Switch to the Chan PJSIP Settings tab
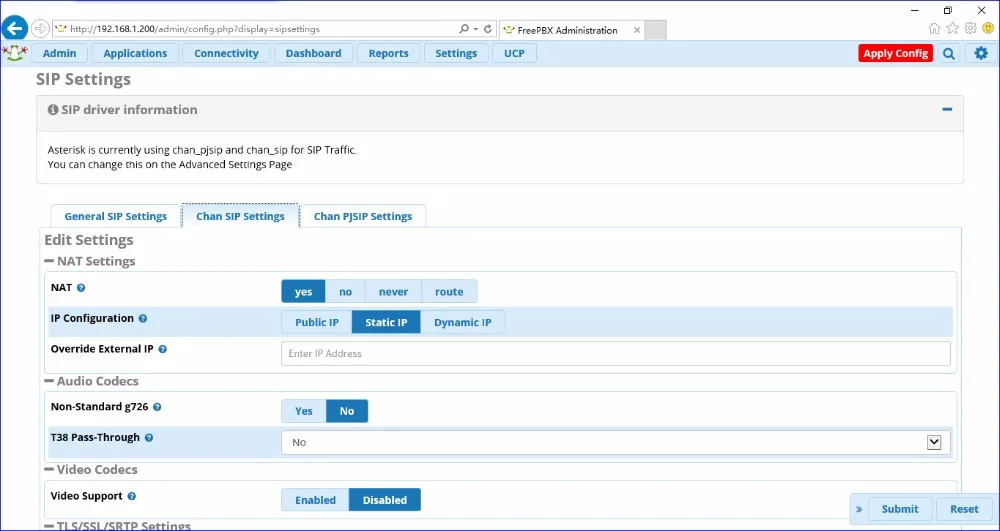The image size is (1000, 531). click(363, 216)
